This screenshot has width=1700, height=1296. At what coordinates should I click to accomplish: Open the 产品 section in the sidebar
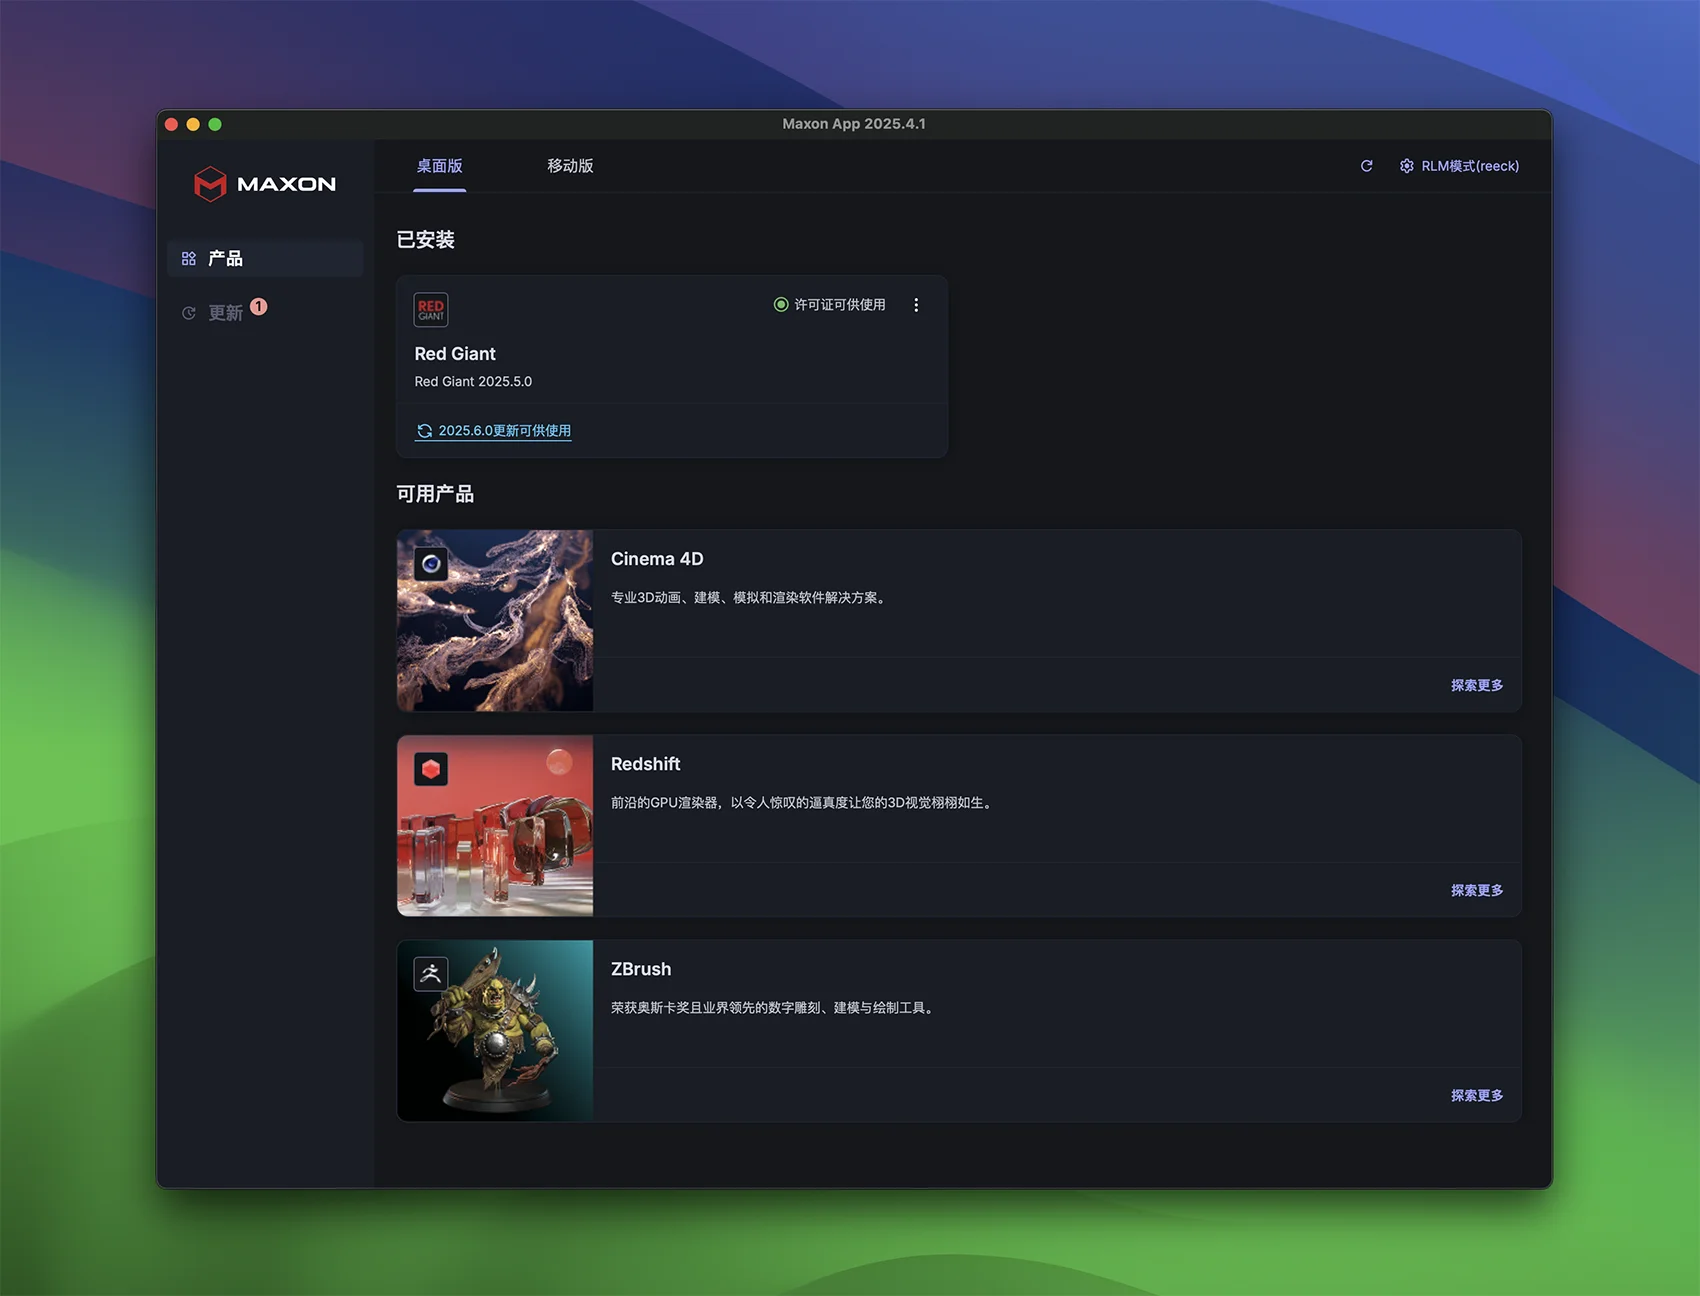[x=265, y=258]
